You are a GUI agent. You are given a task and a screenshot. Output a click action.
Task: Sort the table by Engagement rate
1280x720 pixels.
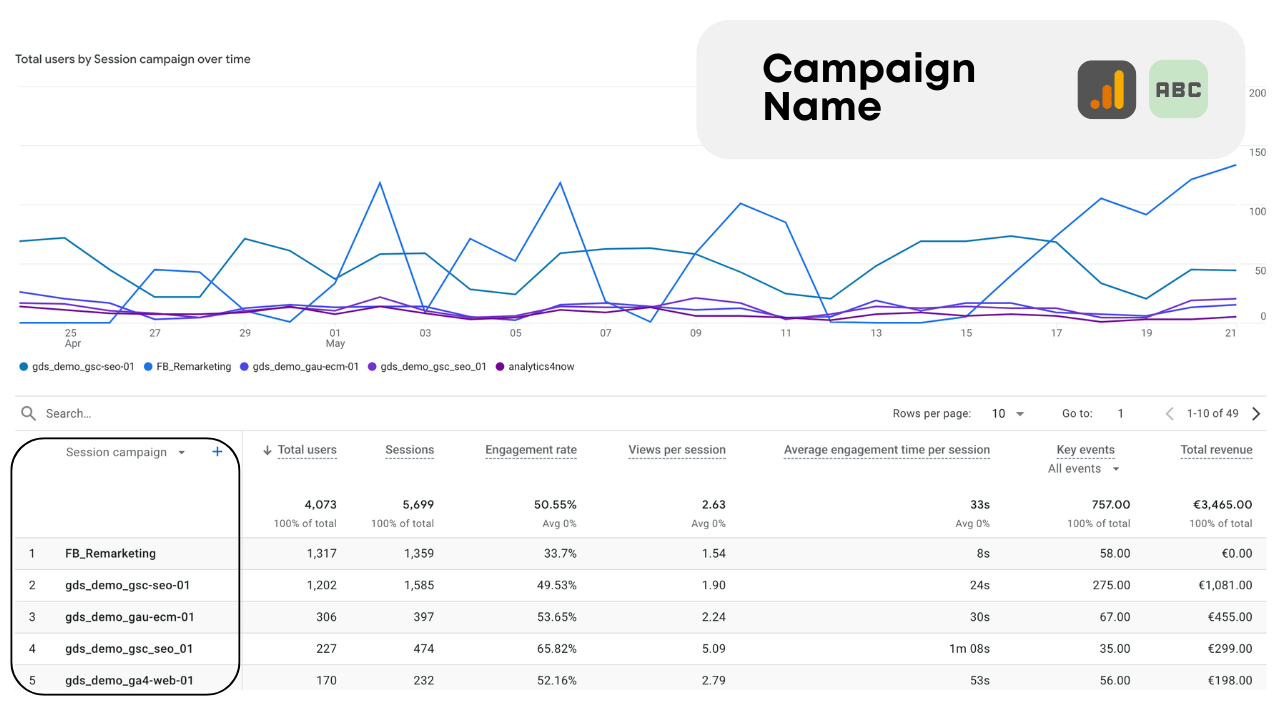point(531,449)
